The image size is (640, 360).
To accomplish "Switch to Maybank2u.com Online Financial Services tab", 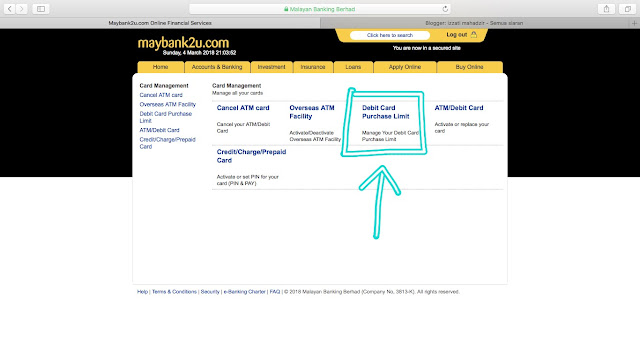I will (160, 23).
